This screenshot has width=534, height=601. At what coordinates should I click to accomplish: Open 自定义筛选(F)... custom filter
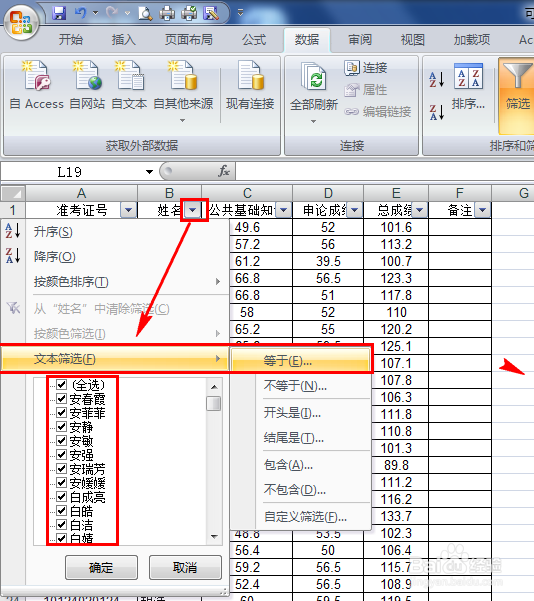coord(301,517)
